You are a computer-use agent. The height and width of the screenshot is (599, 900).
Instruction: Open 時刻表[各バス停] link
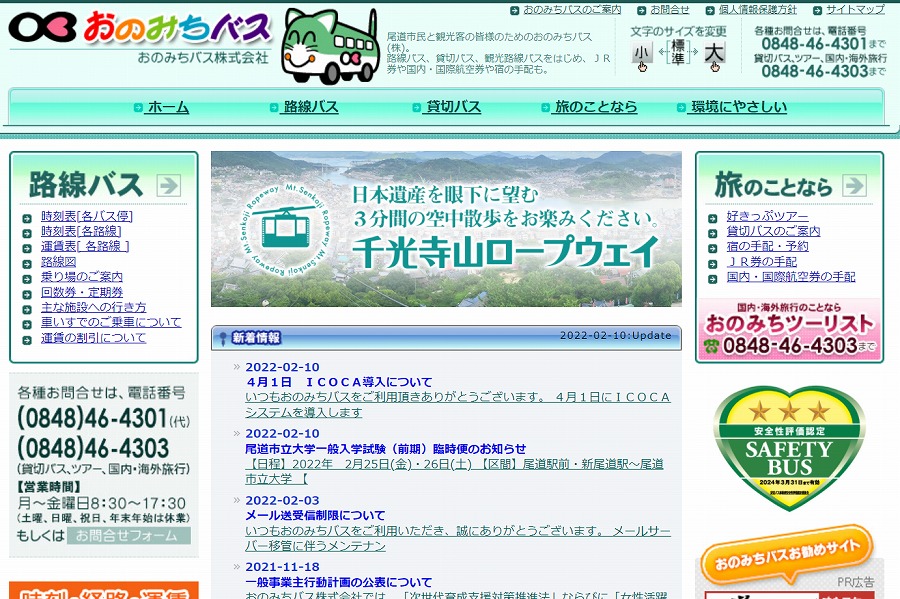coord(87,216)
